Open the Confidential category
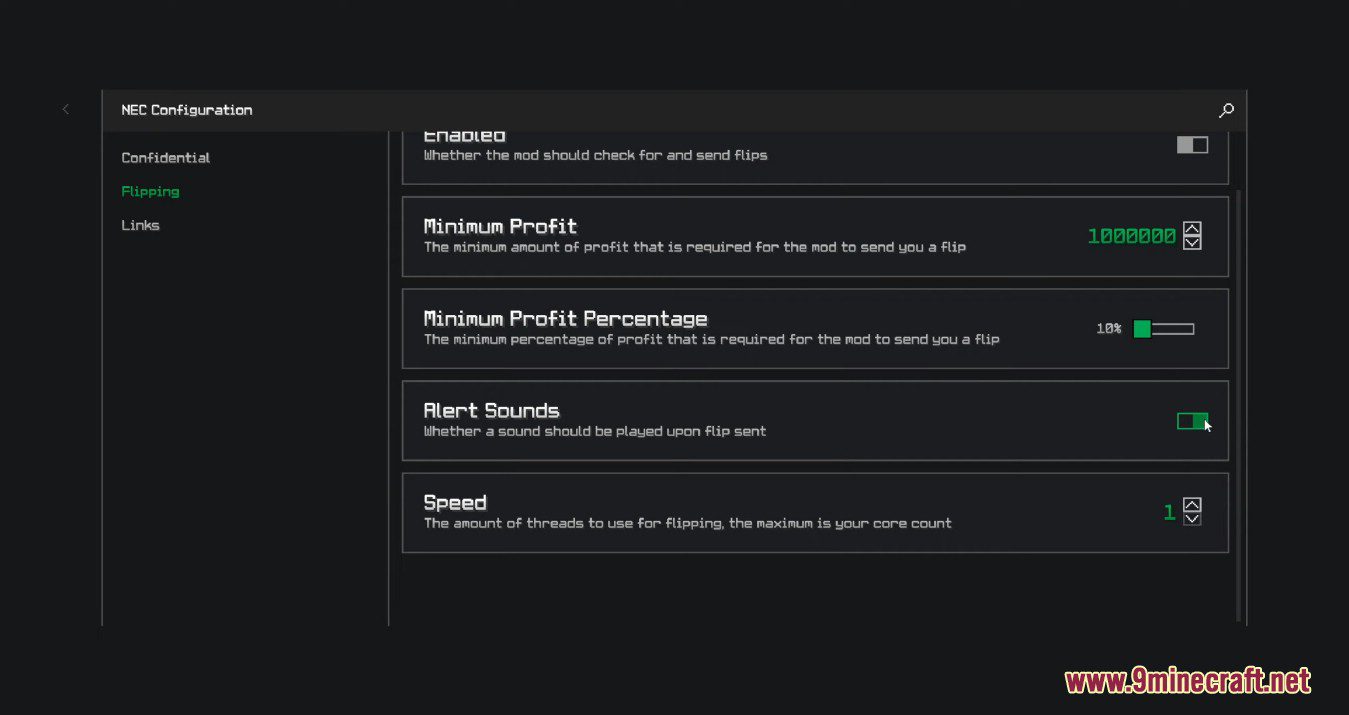Image resolution: width=1349 pixels, height=715 pixels. [166, 158]
